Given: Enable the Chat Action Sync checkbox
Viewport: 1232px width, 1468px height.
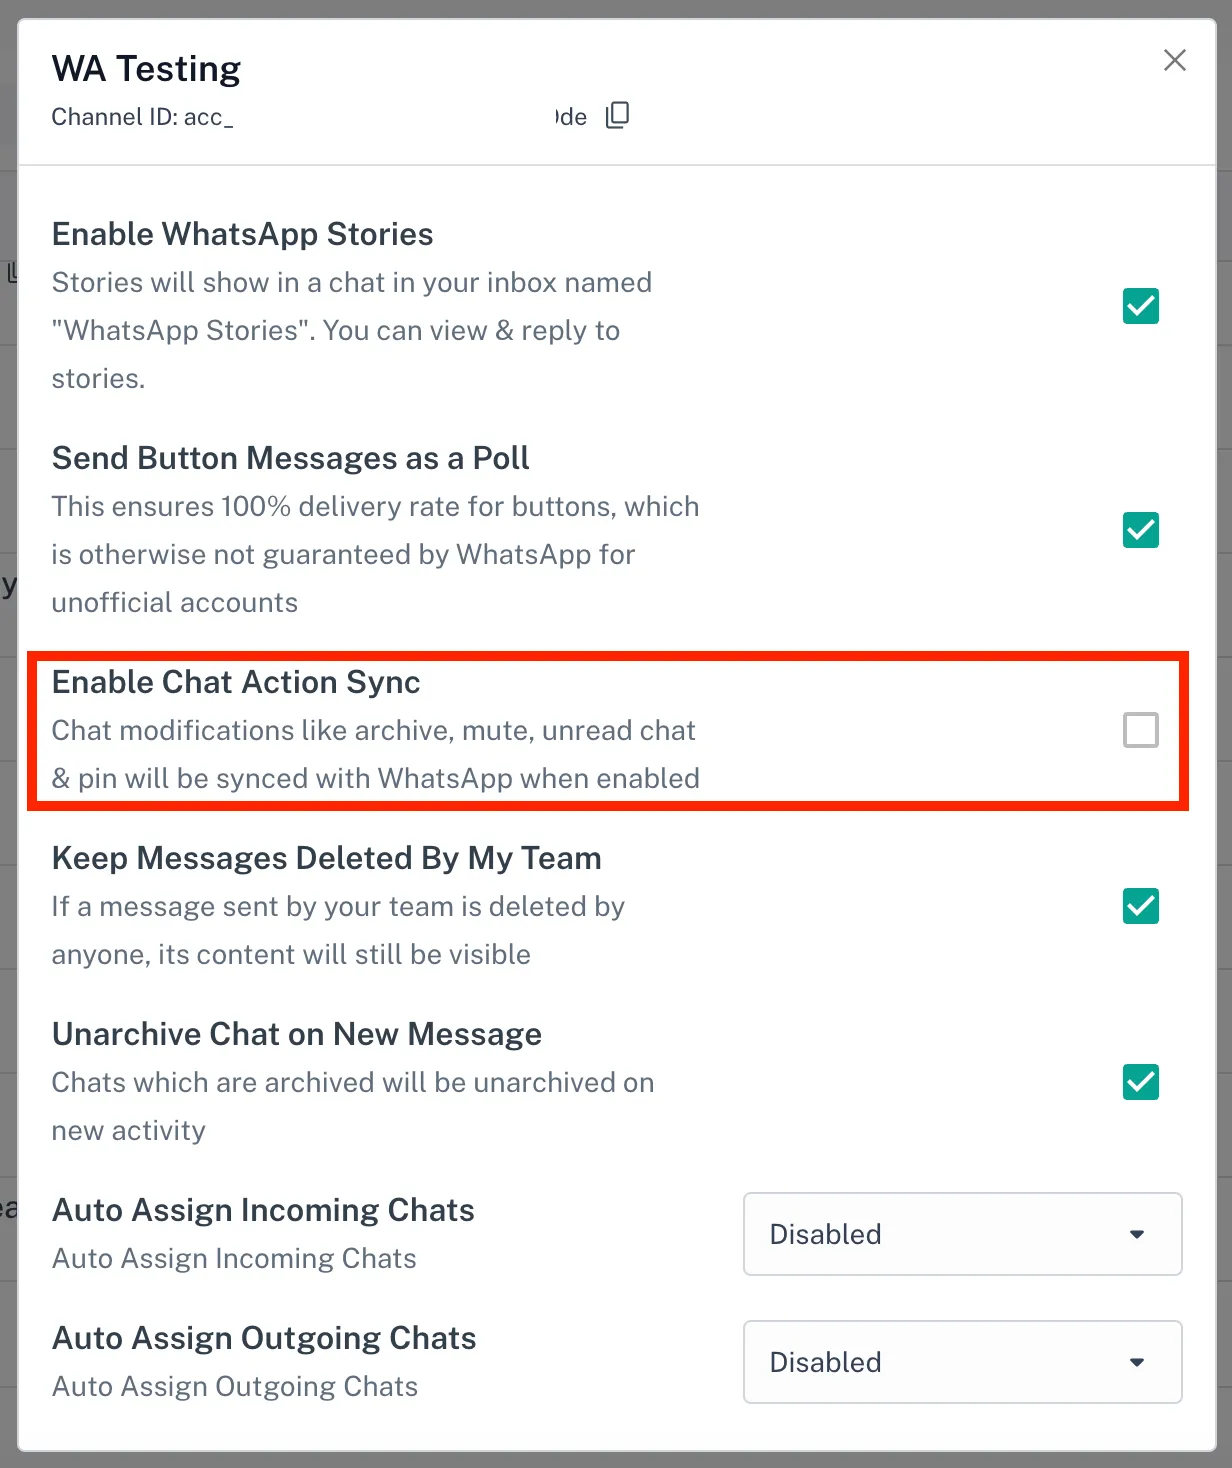Looking at the screenshot, I should pos(1140,730).
